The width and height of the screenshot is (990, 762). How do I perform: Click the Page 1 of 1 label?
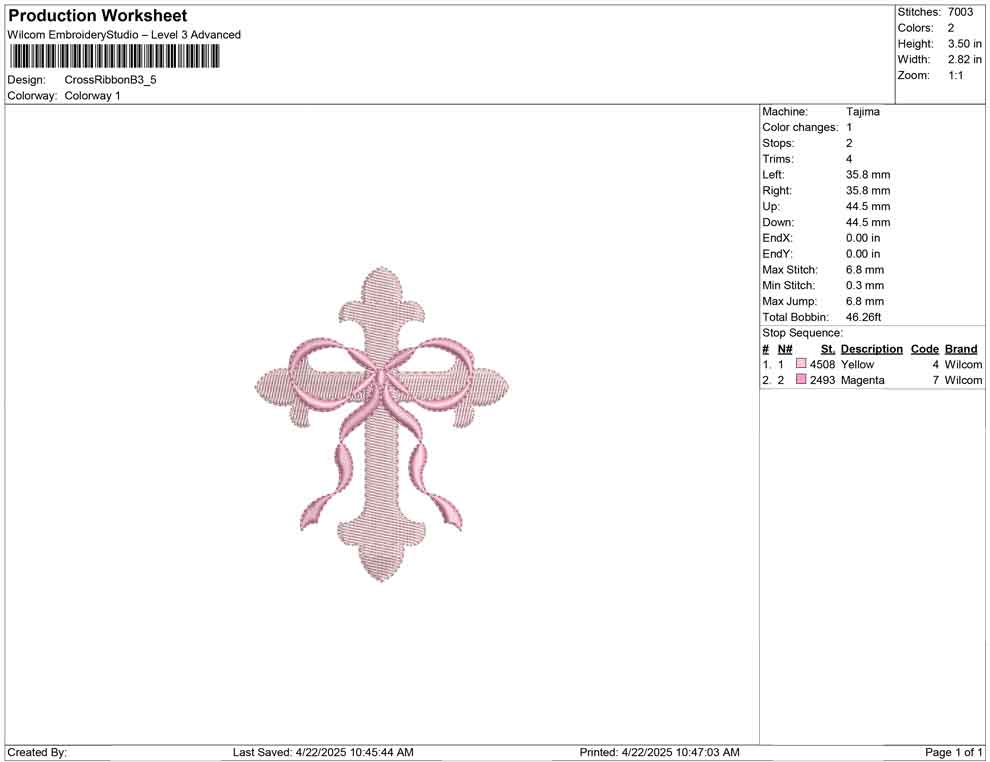pos(952,752)
